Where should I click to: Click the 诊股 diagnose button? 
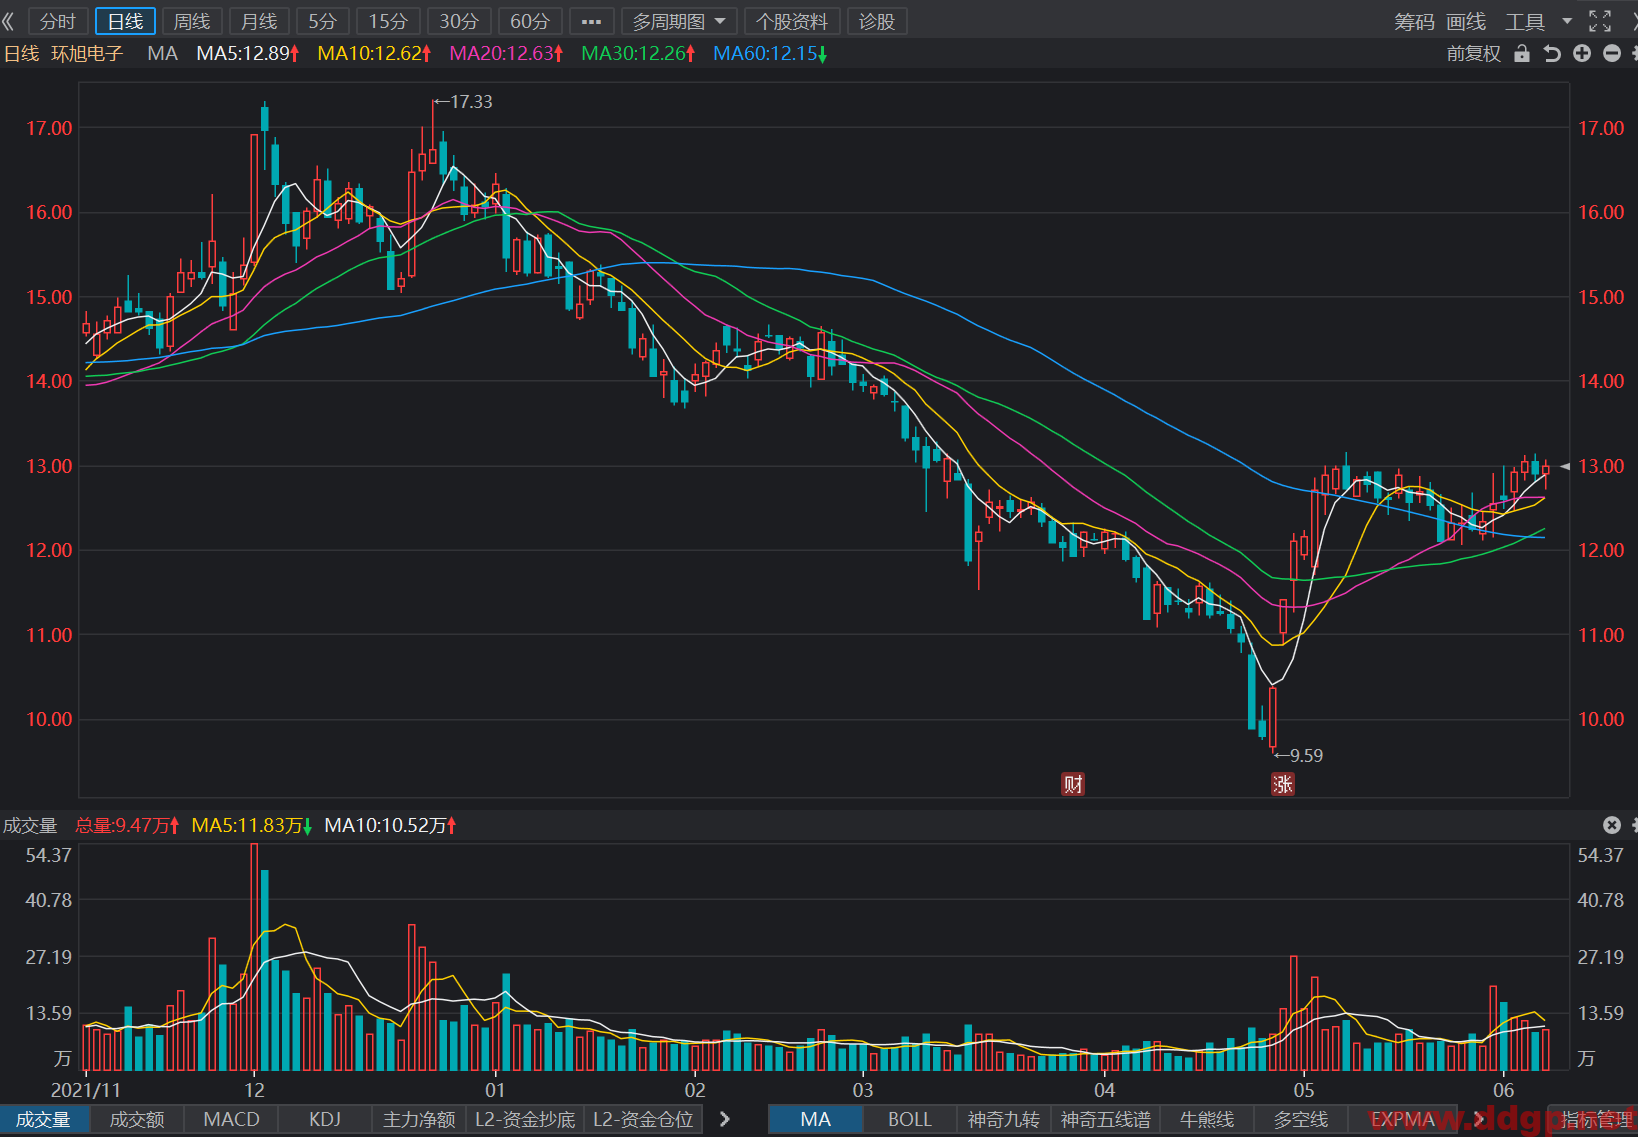(x=877, y=21)
